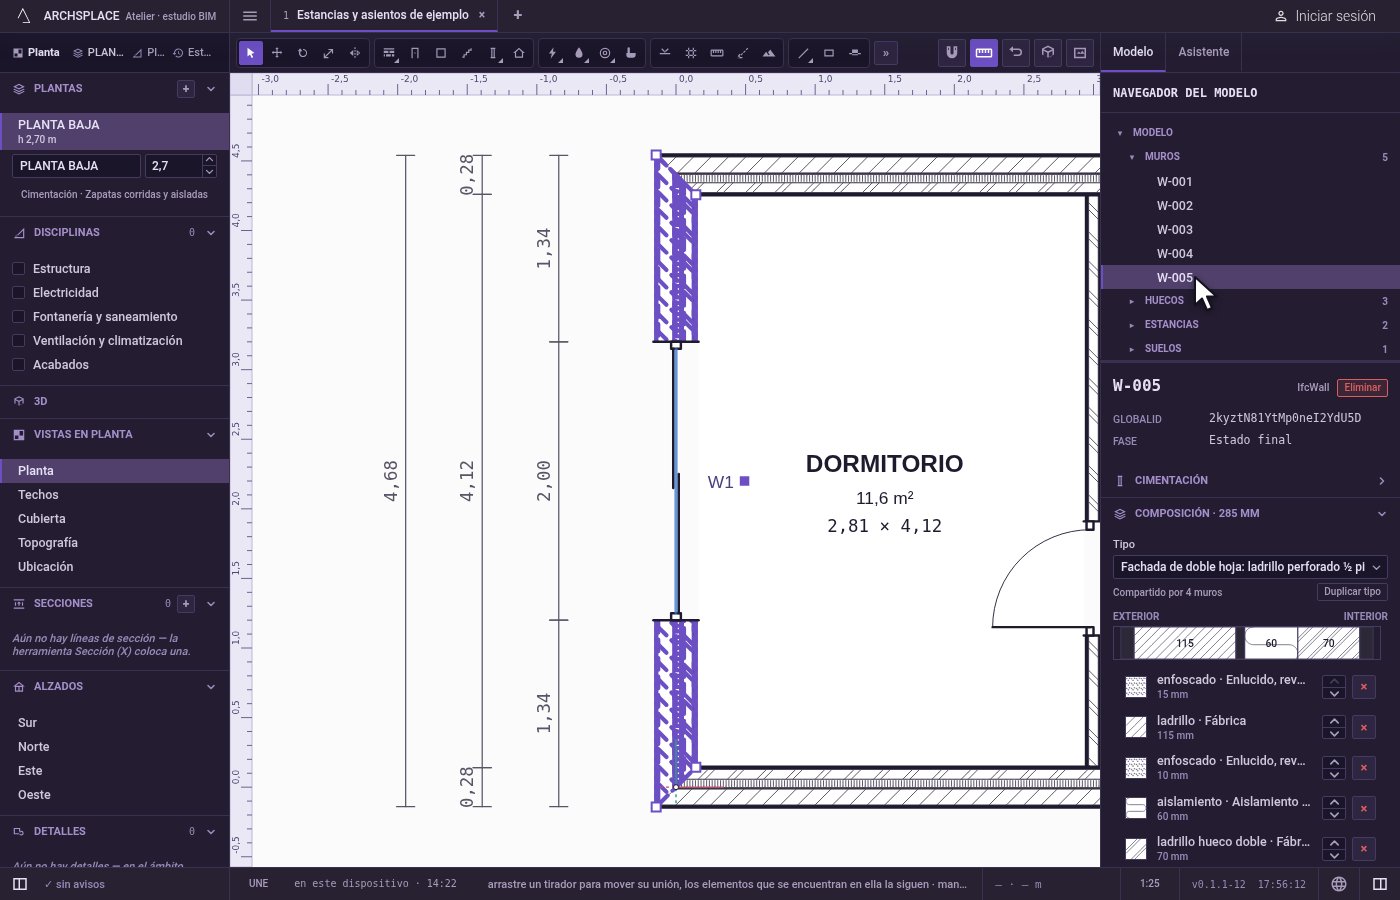Collapse the MUROS tree node
Screen dimensions: 1400x900
click(1132, 157)
